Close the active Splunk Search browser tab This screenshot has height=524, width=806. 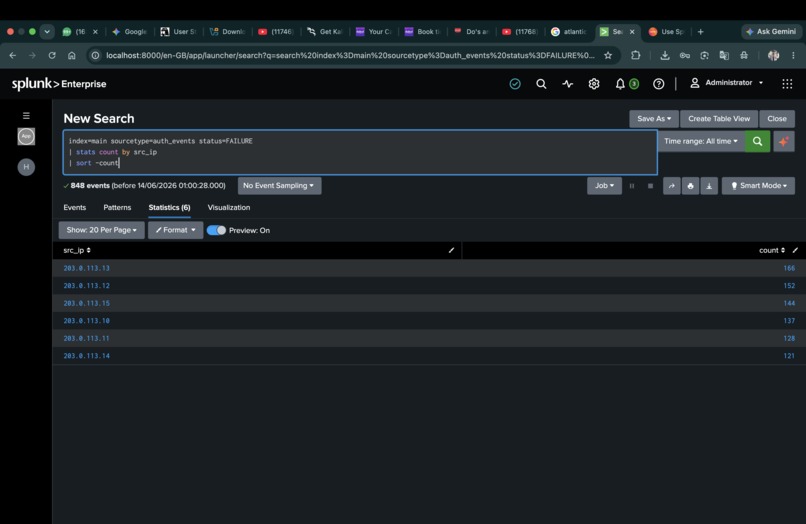pyautogui.click(x=632, y=32)
